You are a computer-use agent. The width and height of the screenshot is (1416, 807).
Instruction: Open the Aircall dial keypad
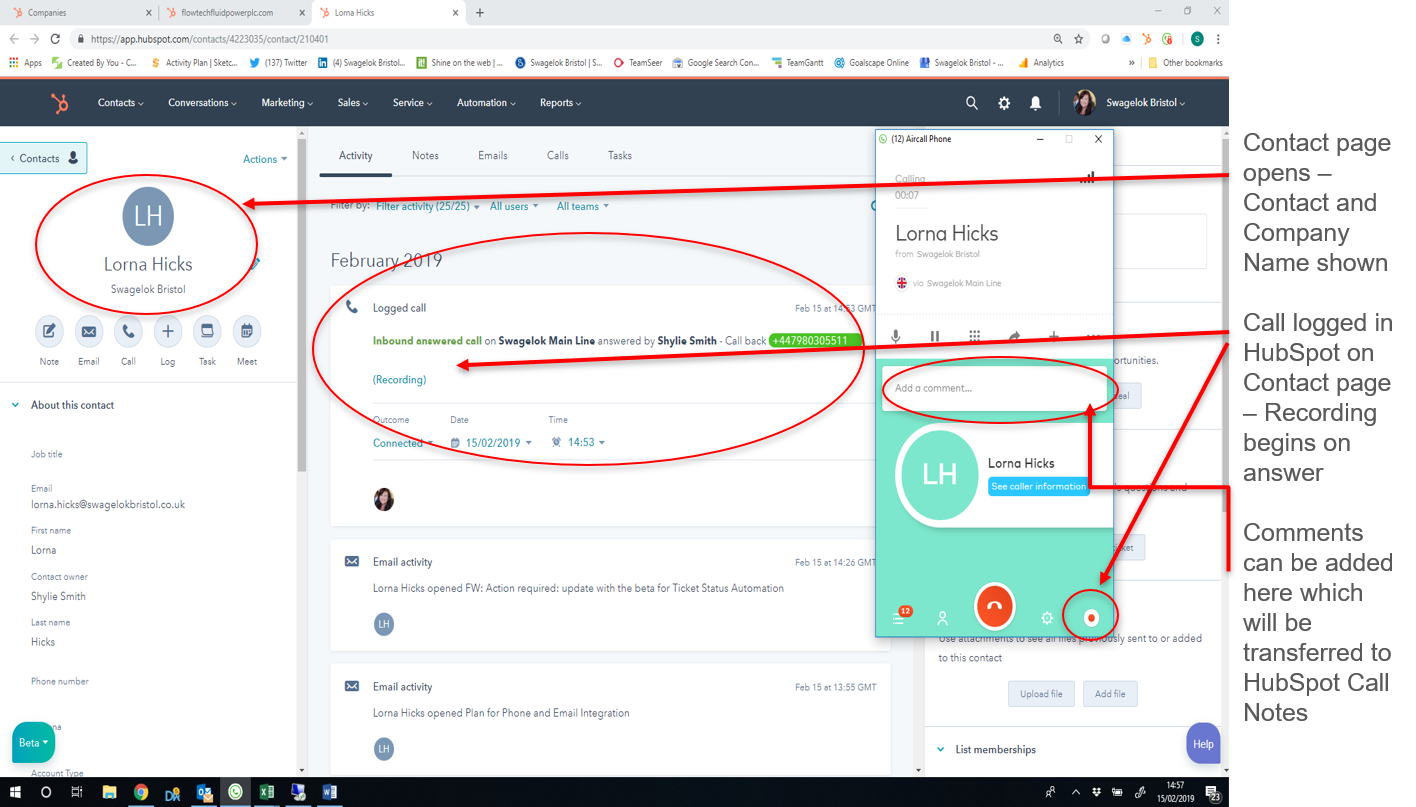click(x=975, y=337)
